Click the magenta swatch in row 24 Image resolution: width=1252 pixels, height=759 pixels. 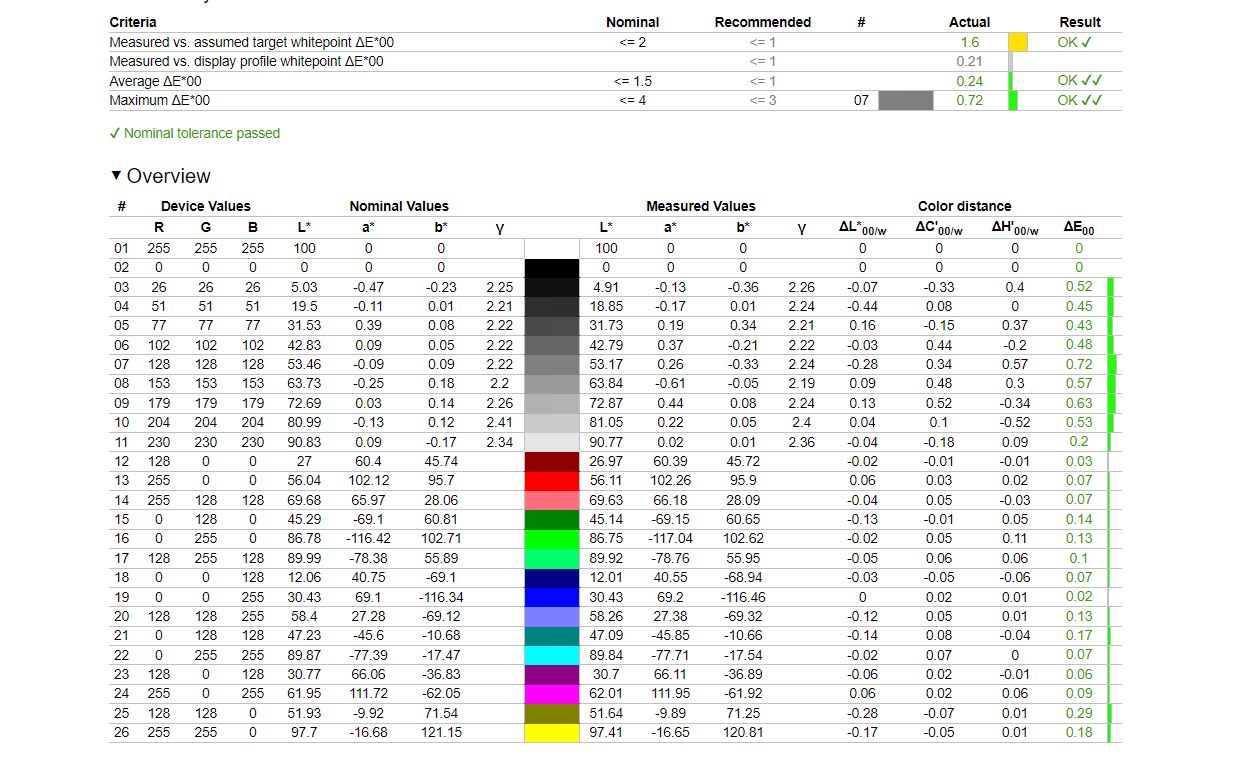[552, 694]
